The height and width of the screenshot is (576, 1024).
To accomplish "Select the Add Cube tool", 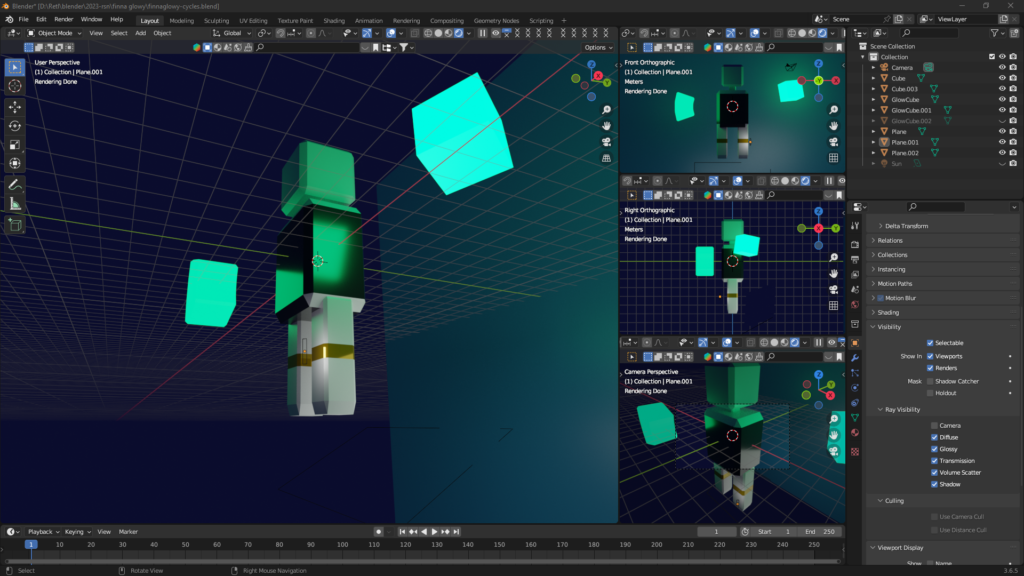I will pos(15,225).
